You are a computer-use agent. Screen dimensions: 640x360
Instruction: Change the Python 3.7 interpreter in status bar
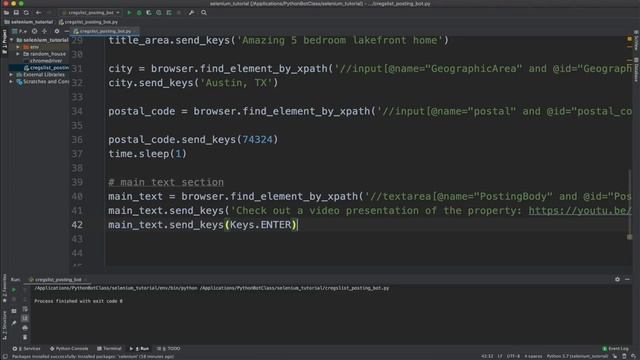577,356
